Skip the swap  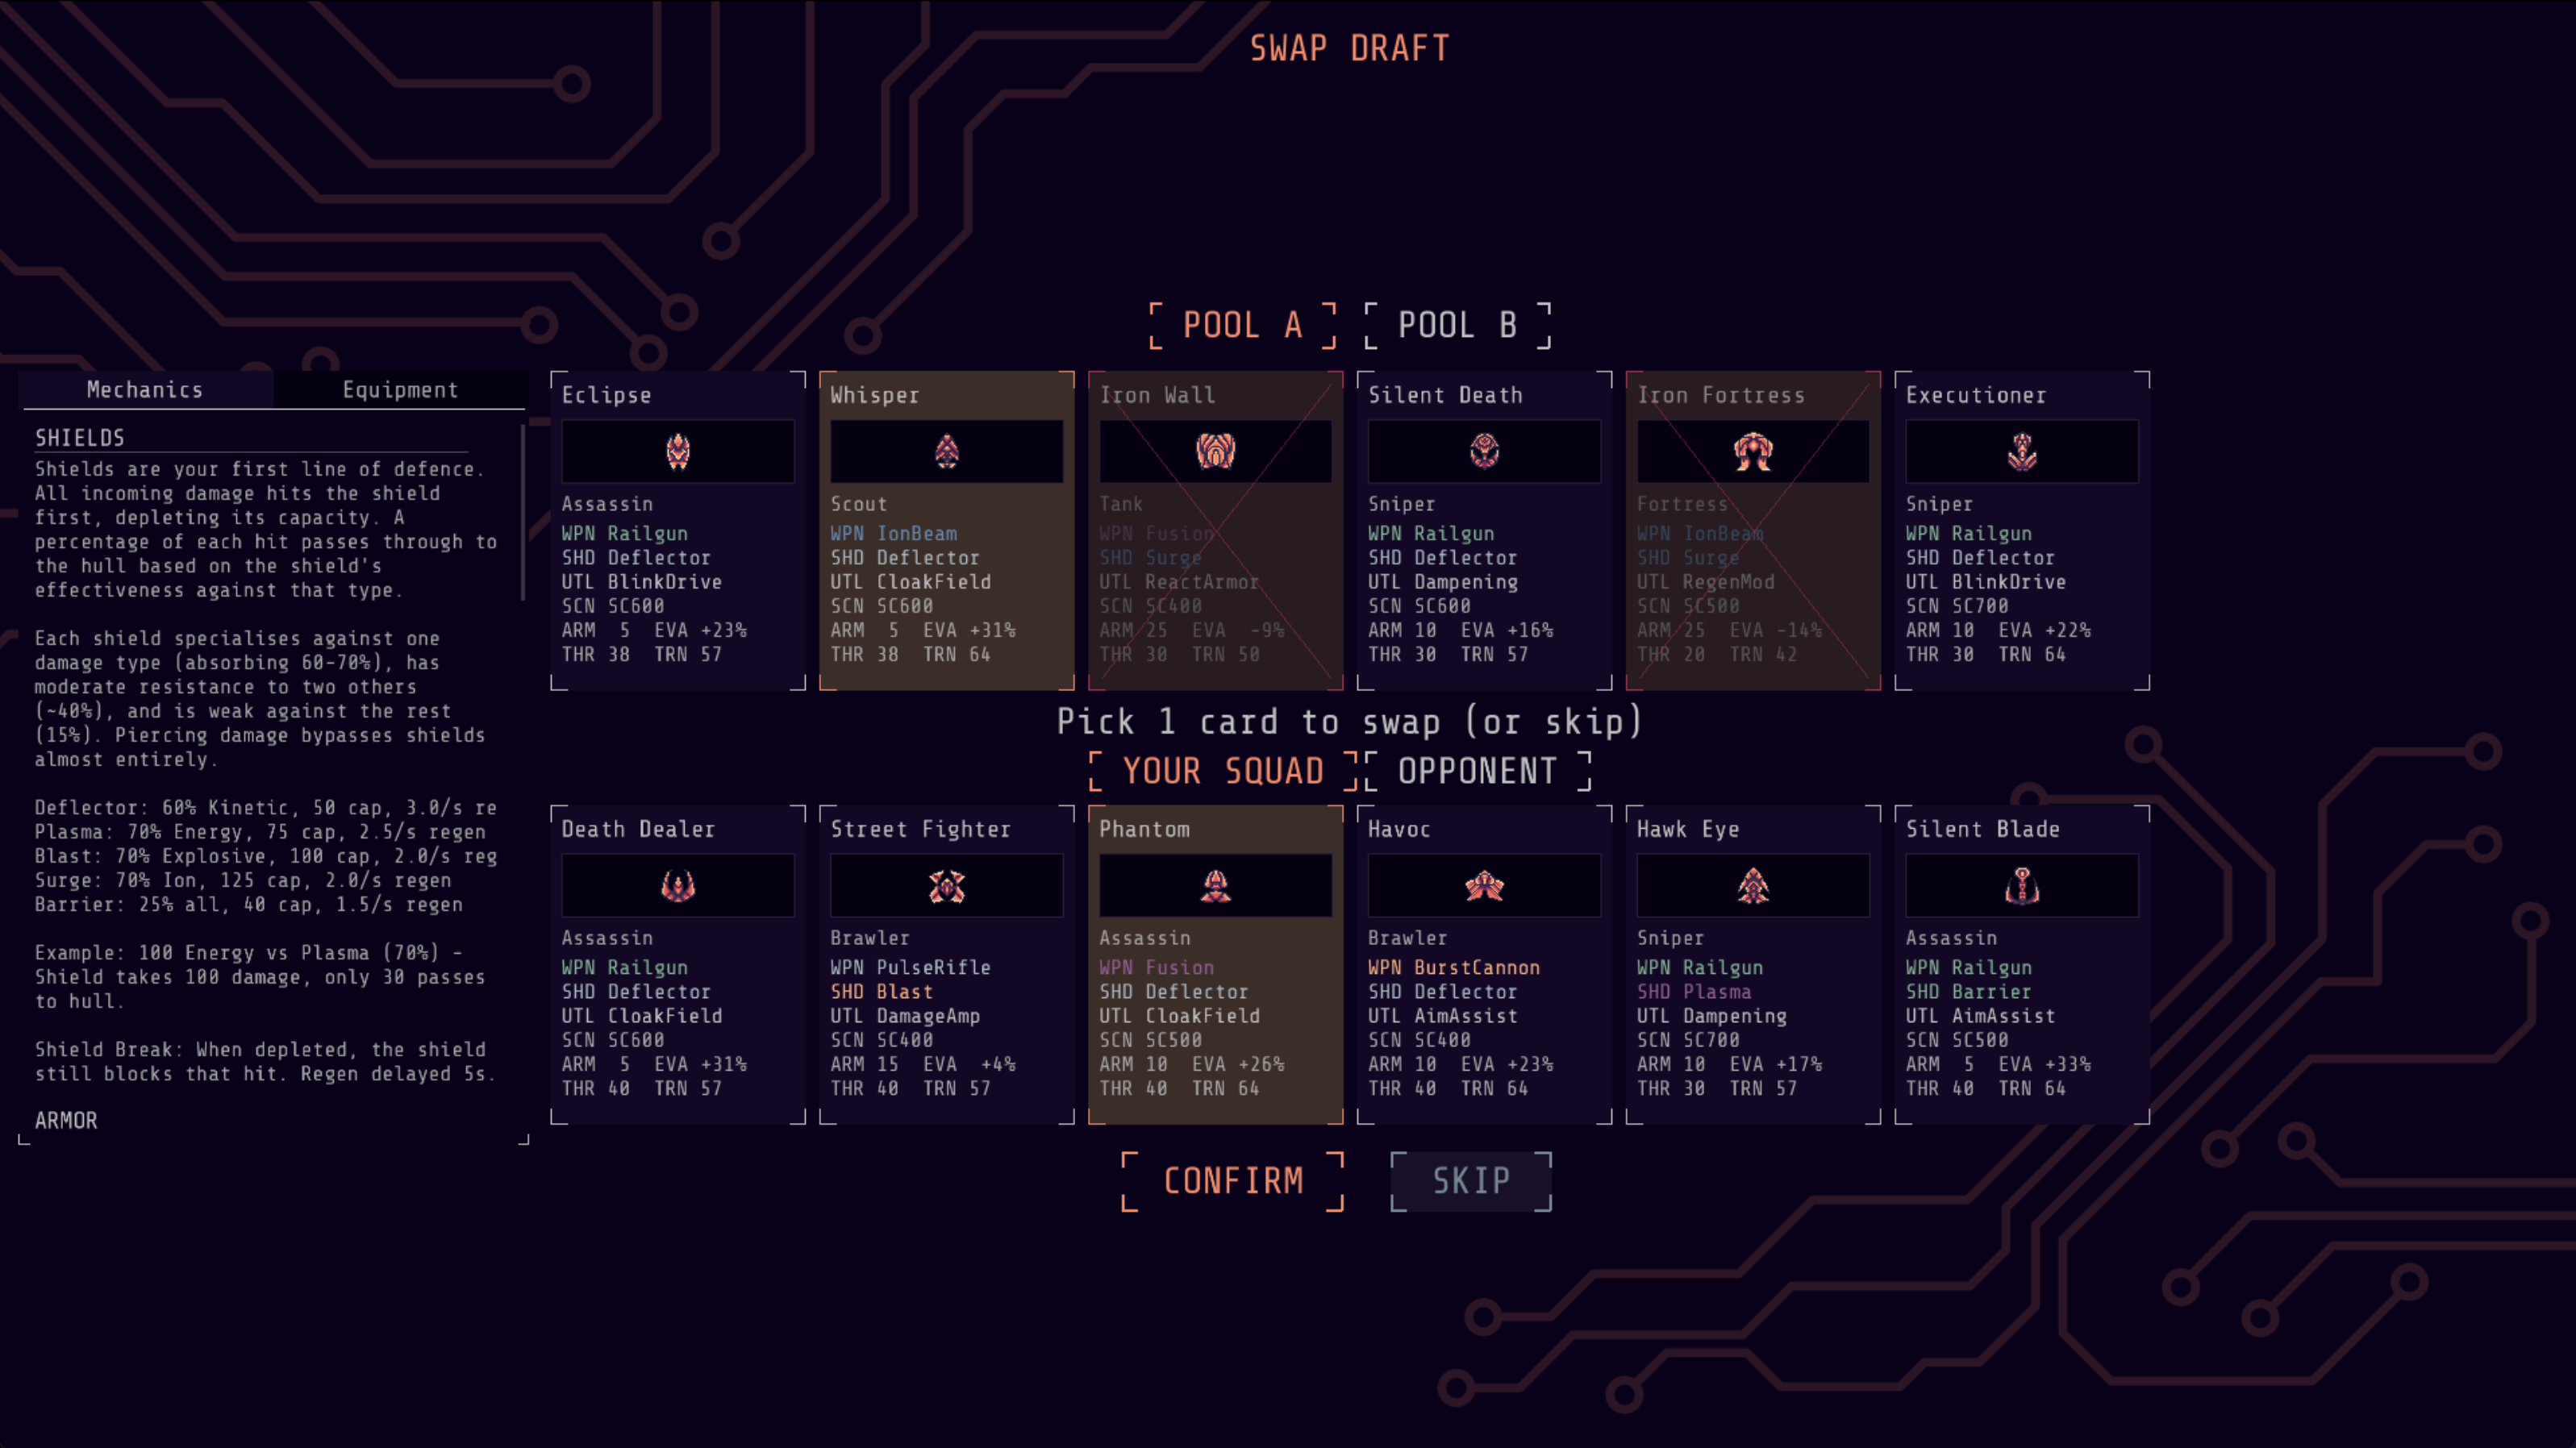(x=1471, y=1181)
